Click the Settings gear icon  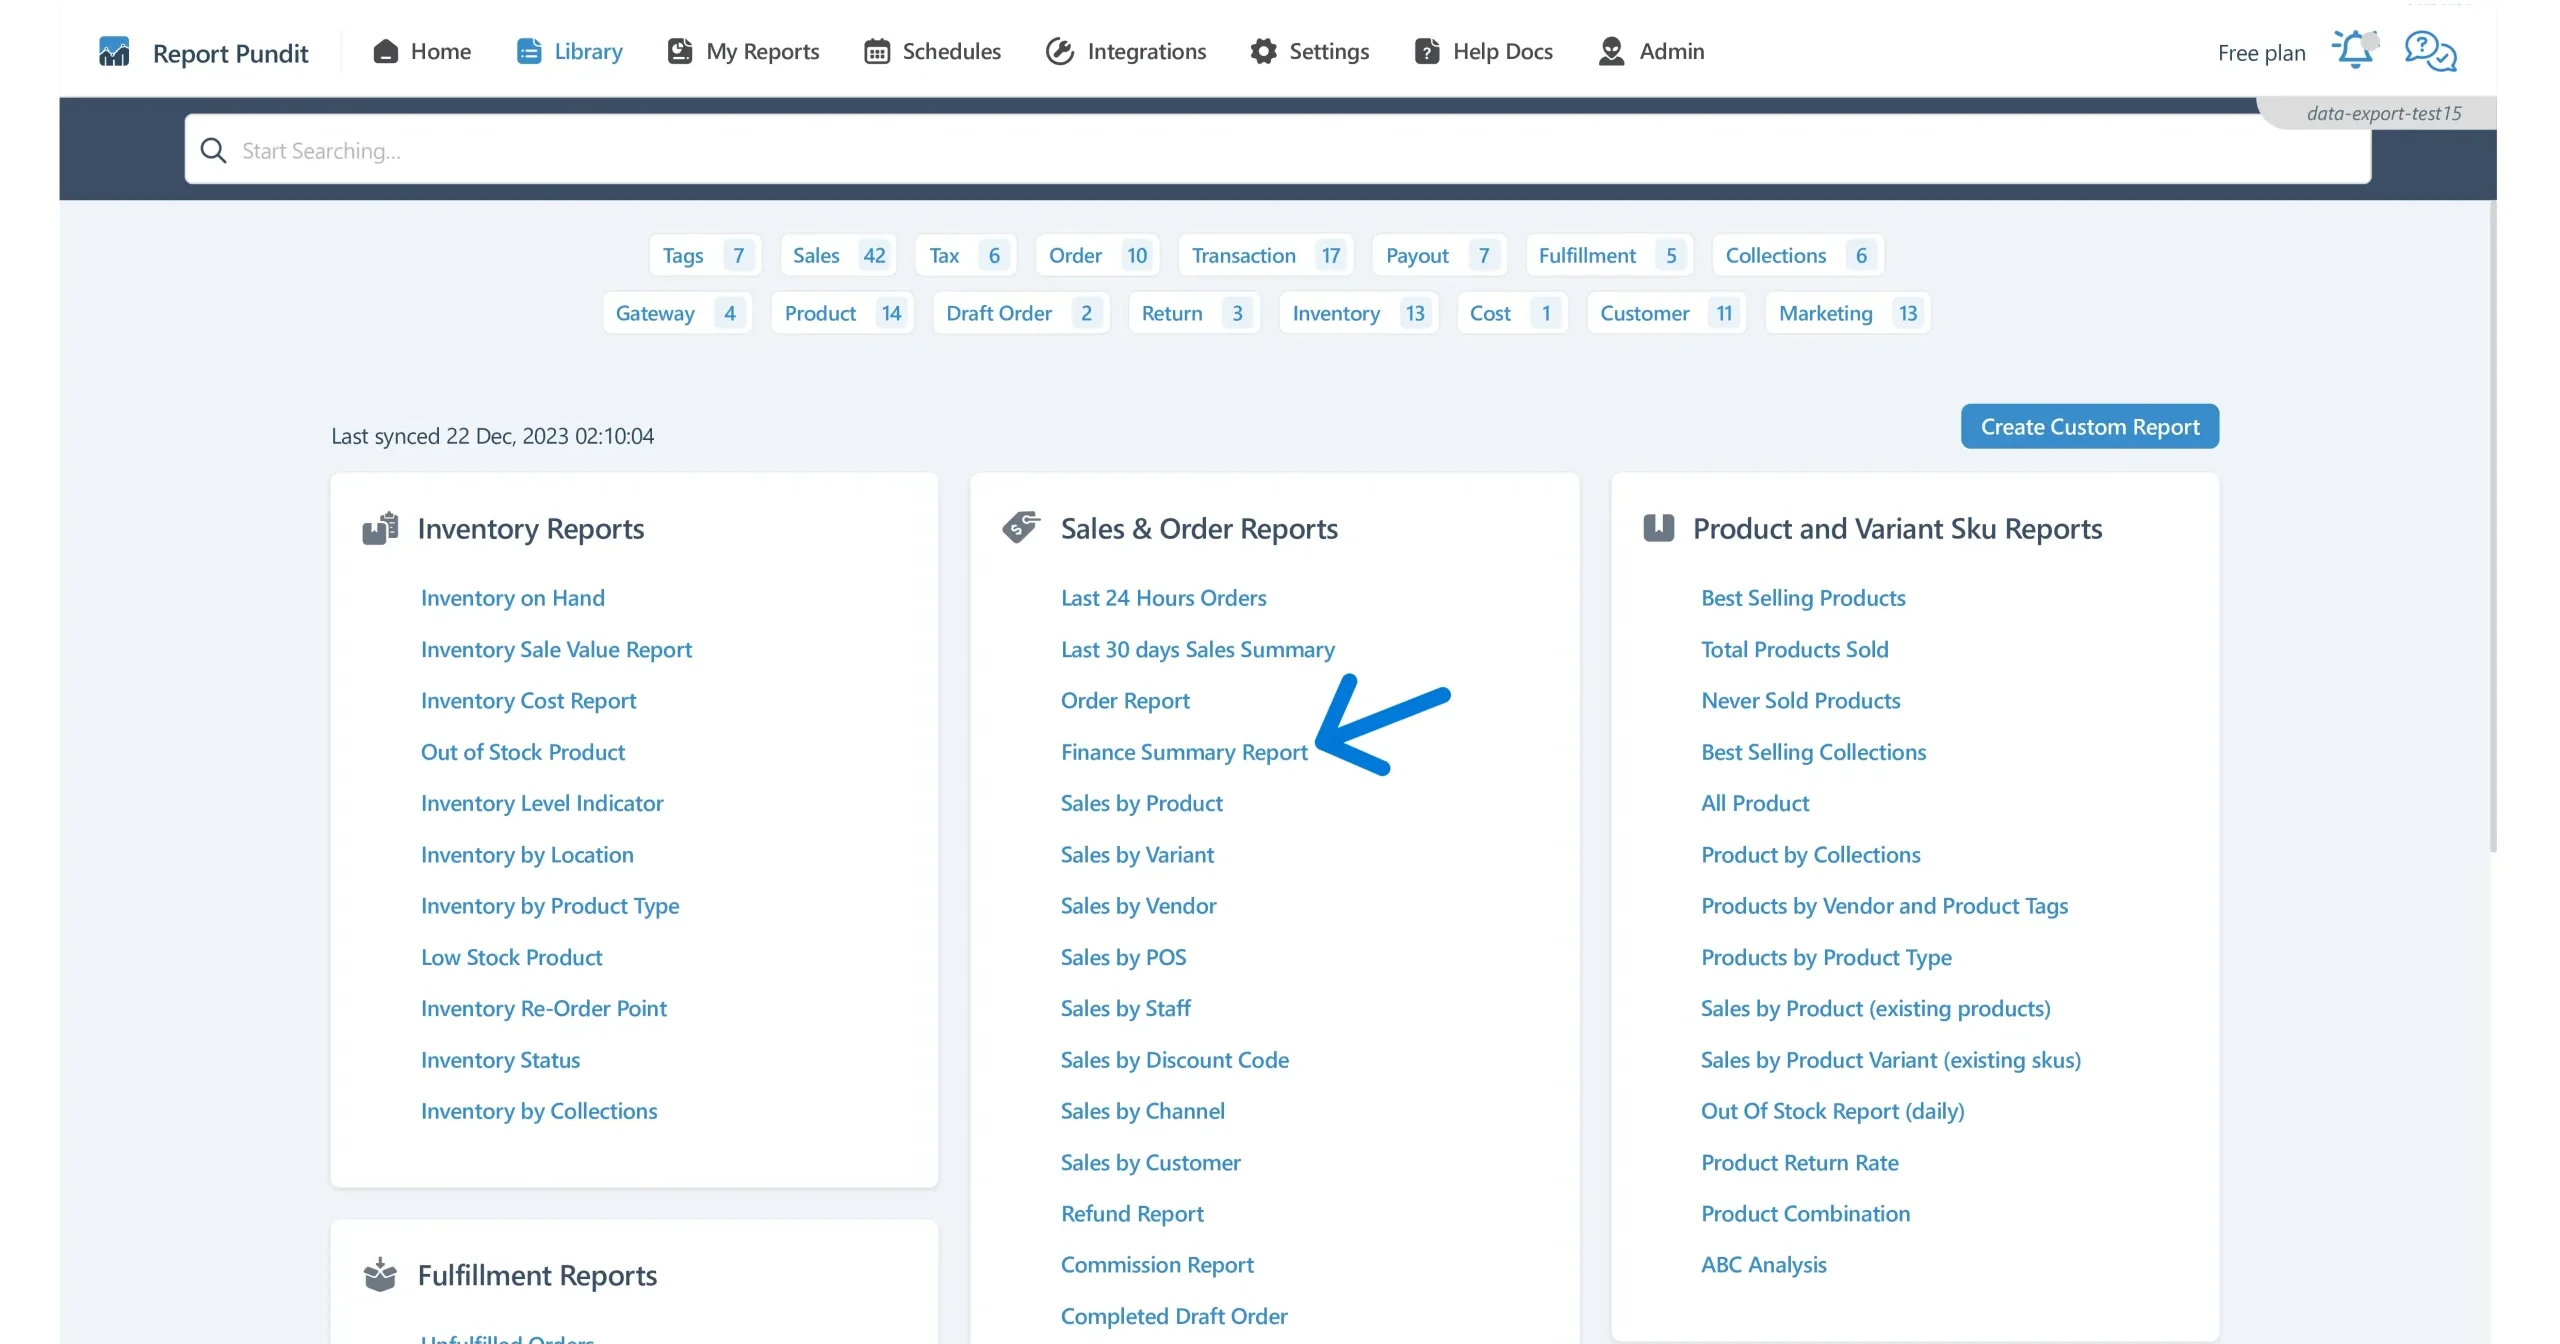tap(1263, 51)
